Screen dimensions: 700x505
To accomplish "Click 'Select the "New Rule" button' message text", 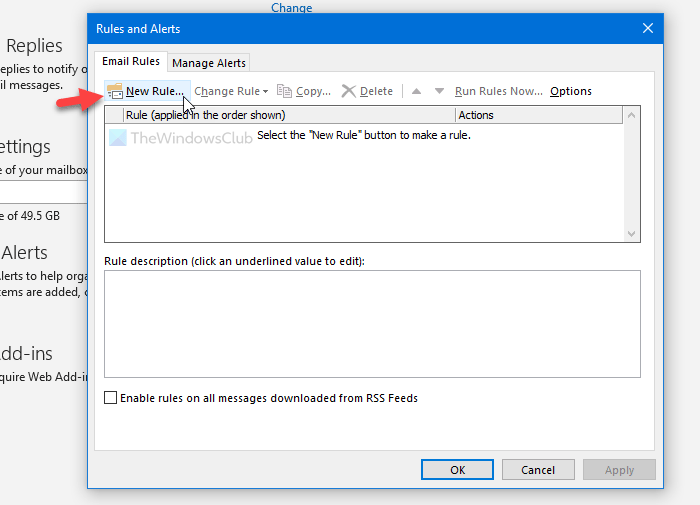I will 364,135.
